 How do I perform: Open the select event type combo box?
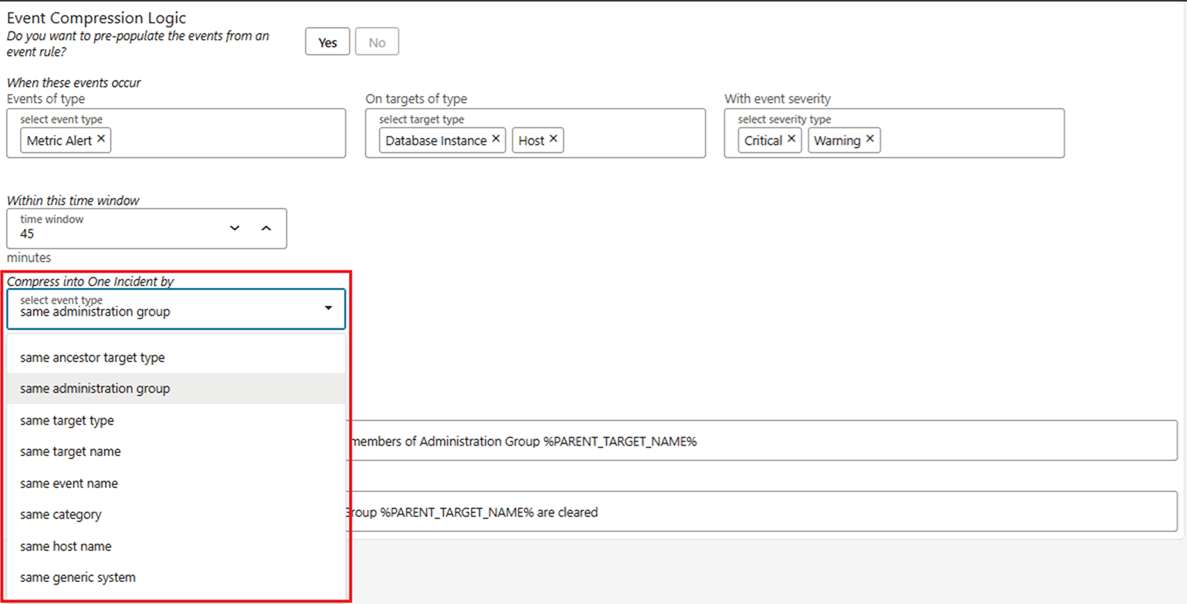pos(160,309)
